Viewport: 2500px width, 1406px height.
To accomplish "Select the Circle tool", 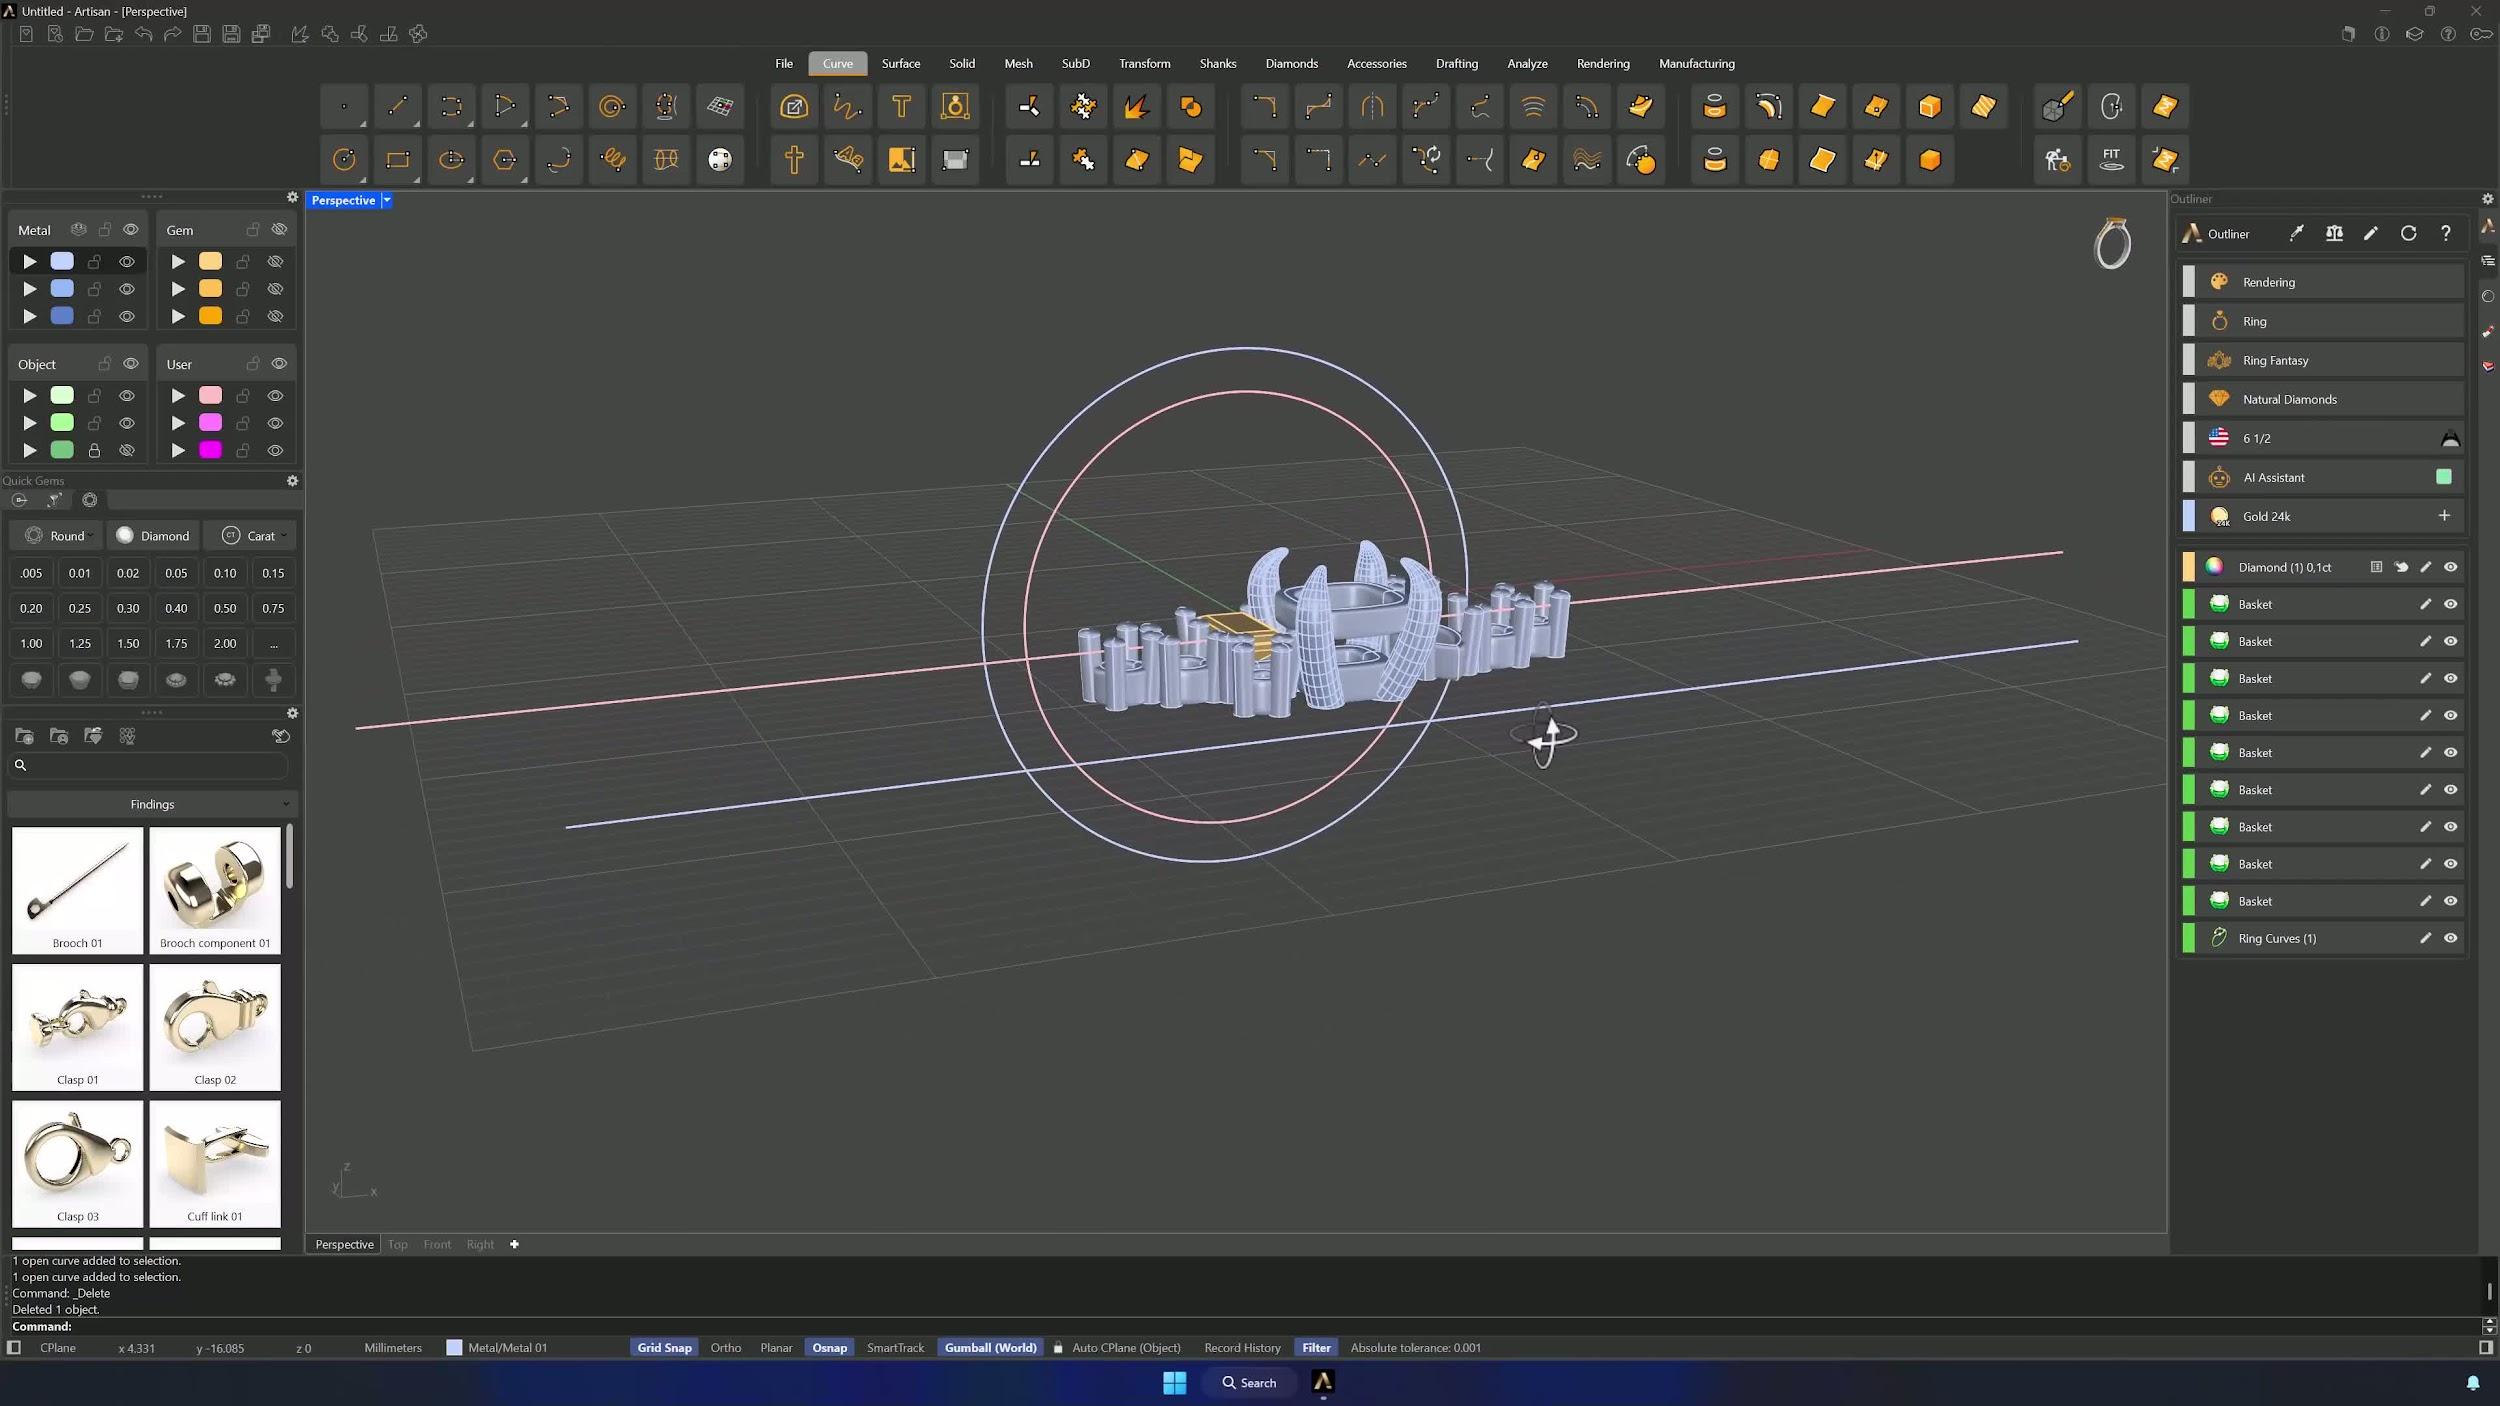I will point(344,160).
